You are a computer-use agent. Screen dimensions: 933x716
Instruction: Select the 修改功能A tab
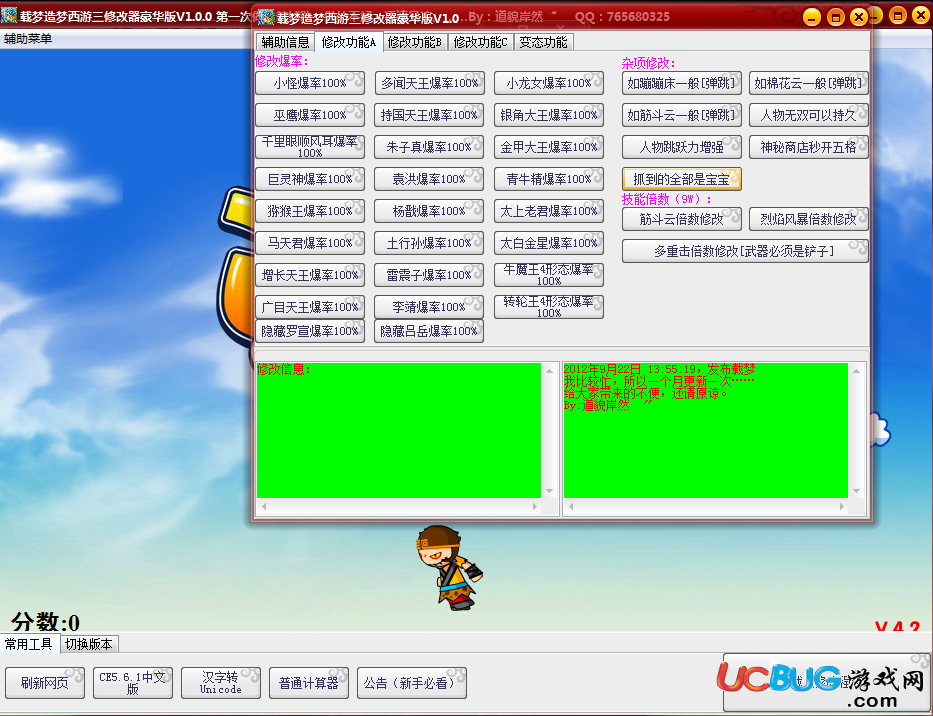tap(349, 42)
